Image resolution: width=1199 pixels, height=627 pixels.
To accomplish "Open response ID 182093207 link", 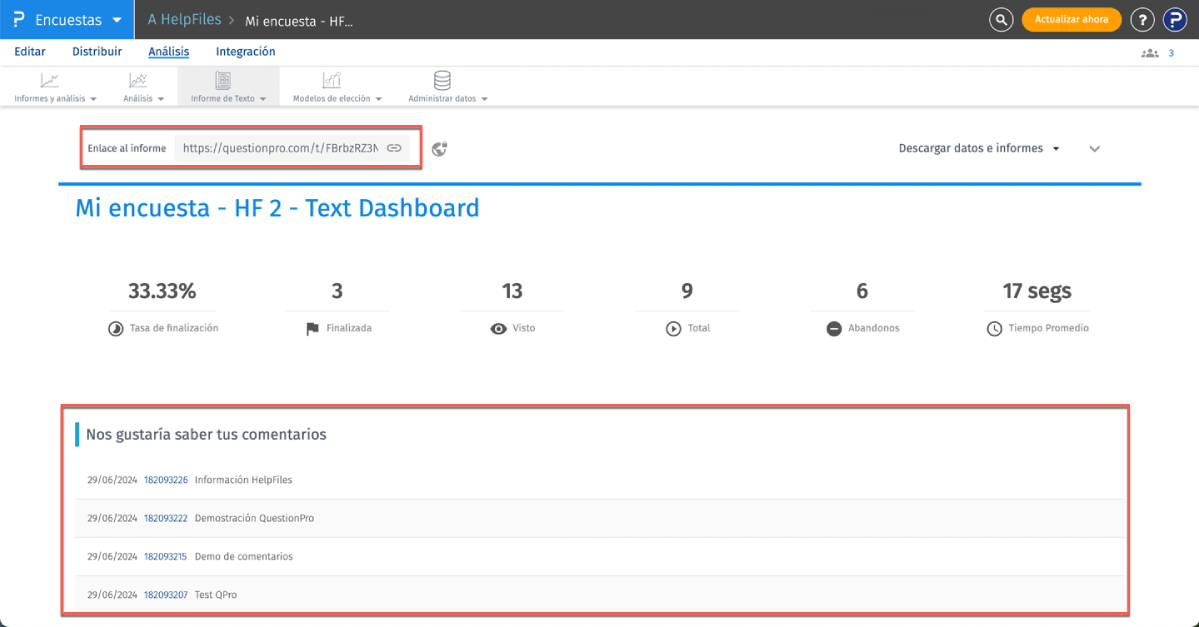I will pos(165,595).
